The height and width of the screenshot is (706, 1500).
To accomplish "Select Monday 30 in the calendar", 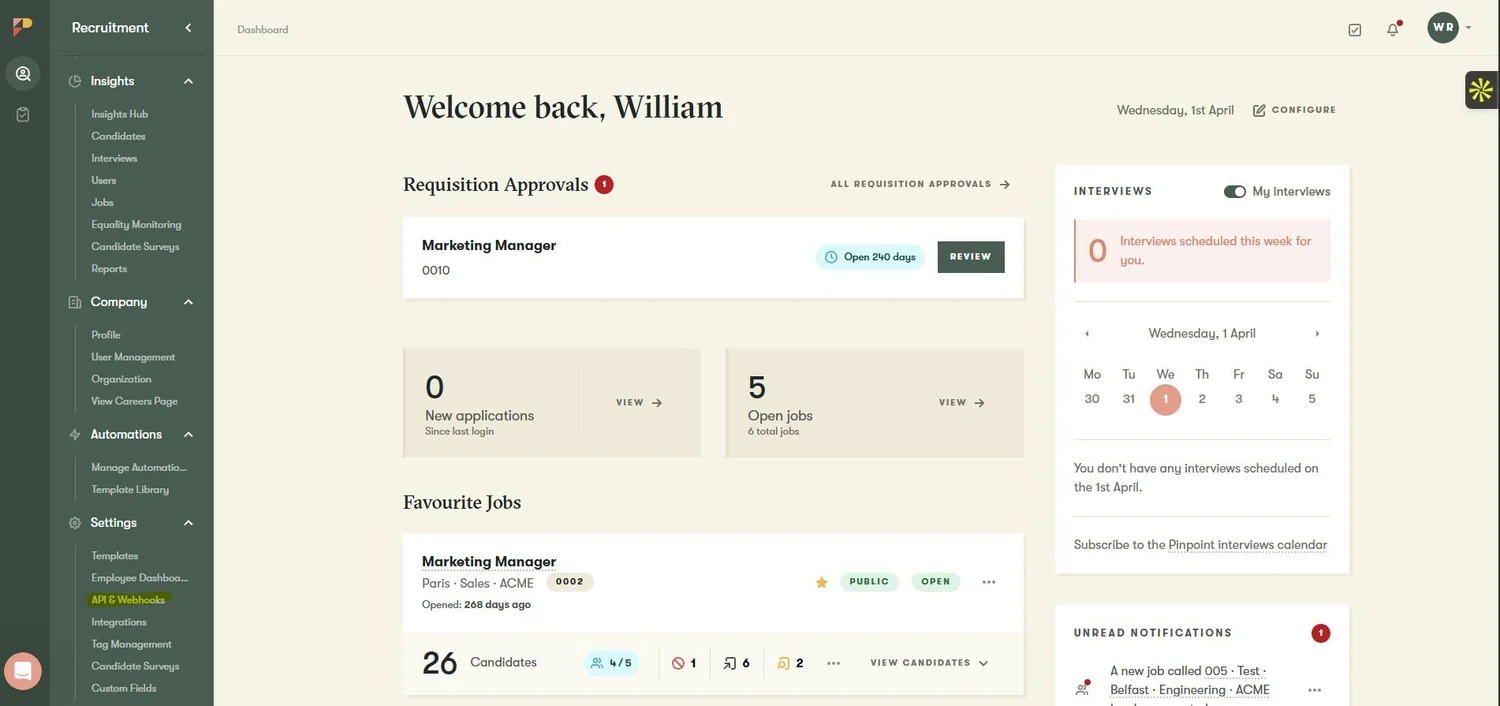I will [1092, 399].
